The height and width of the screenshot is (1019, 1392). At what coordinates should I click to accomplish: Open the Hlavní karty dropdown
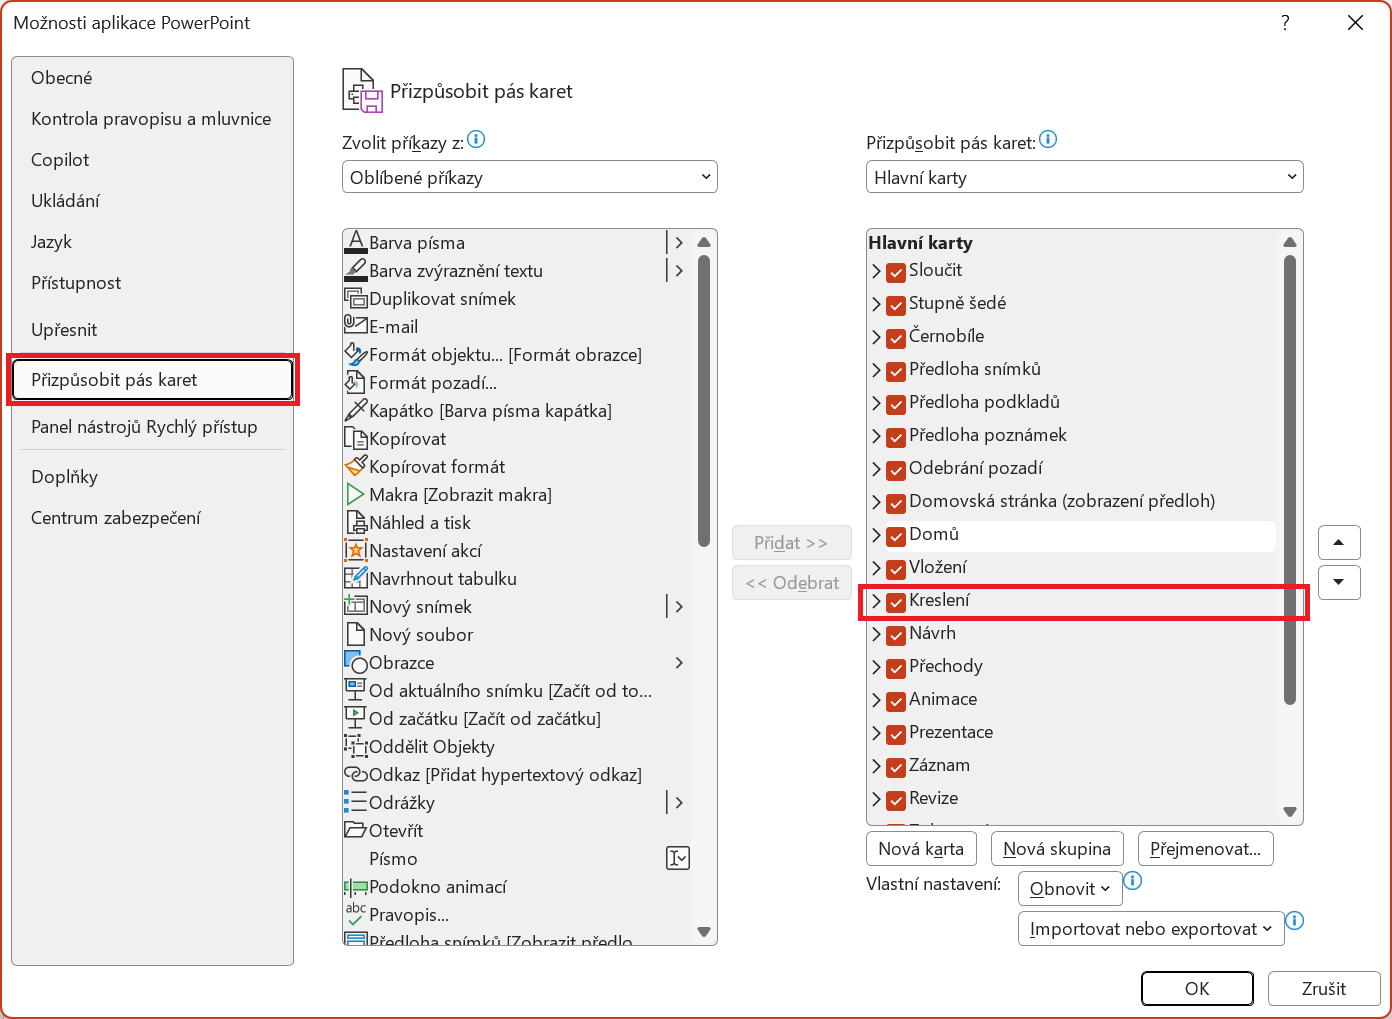tap(1085, 177)
